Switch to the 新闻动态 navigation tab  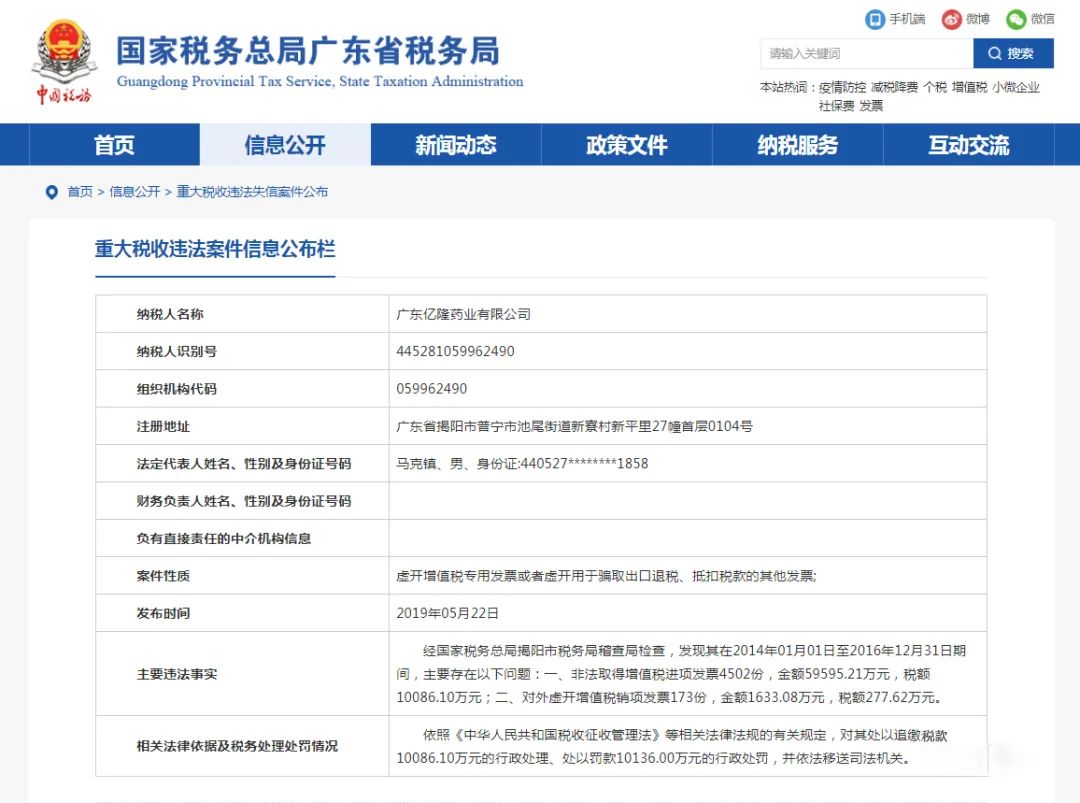point(456,145)
